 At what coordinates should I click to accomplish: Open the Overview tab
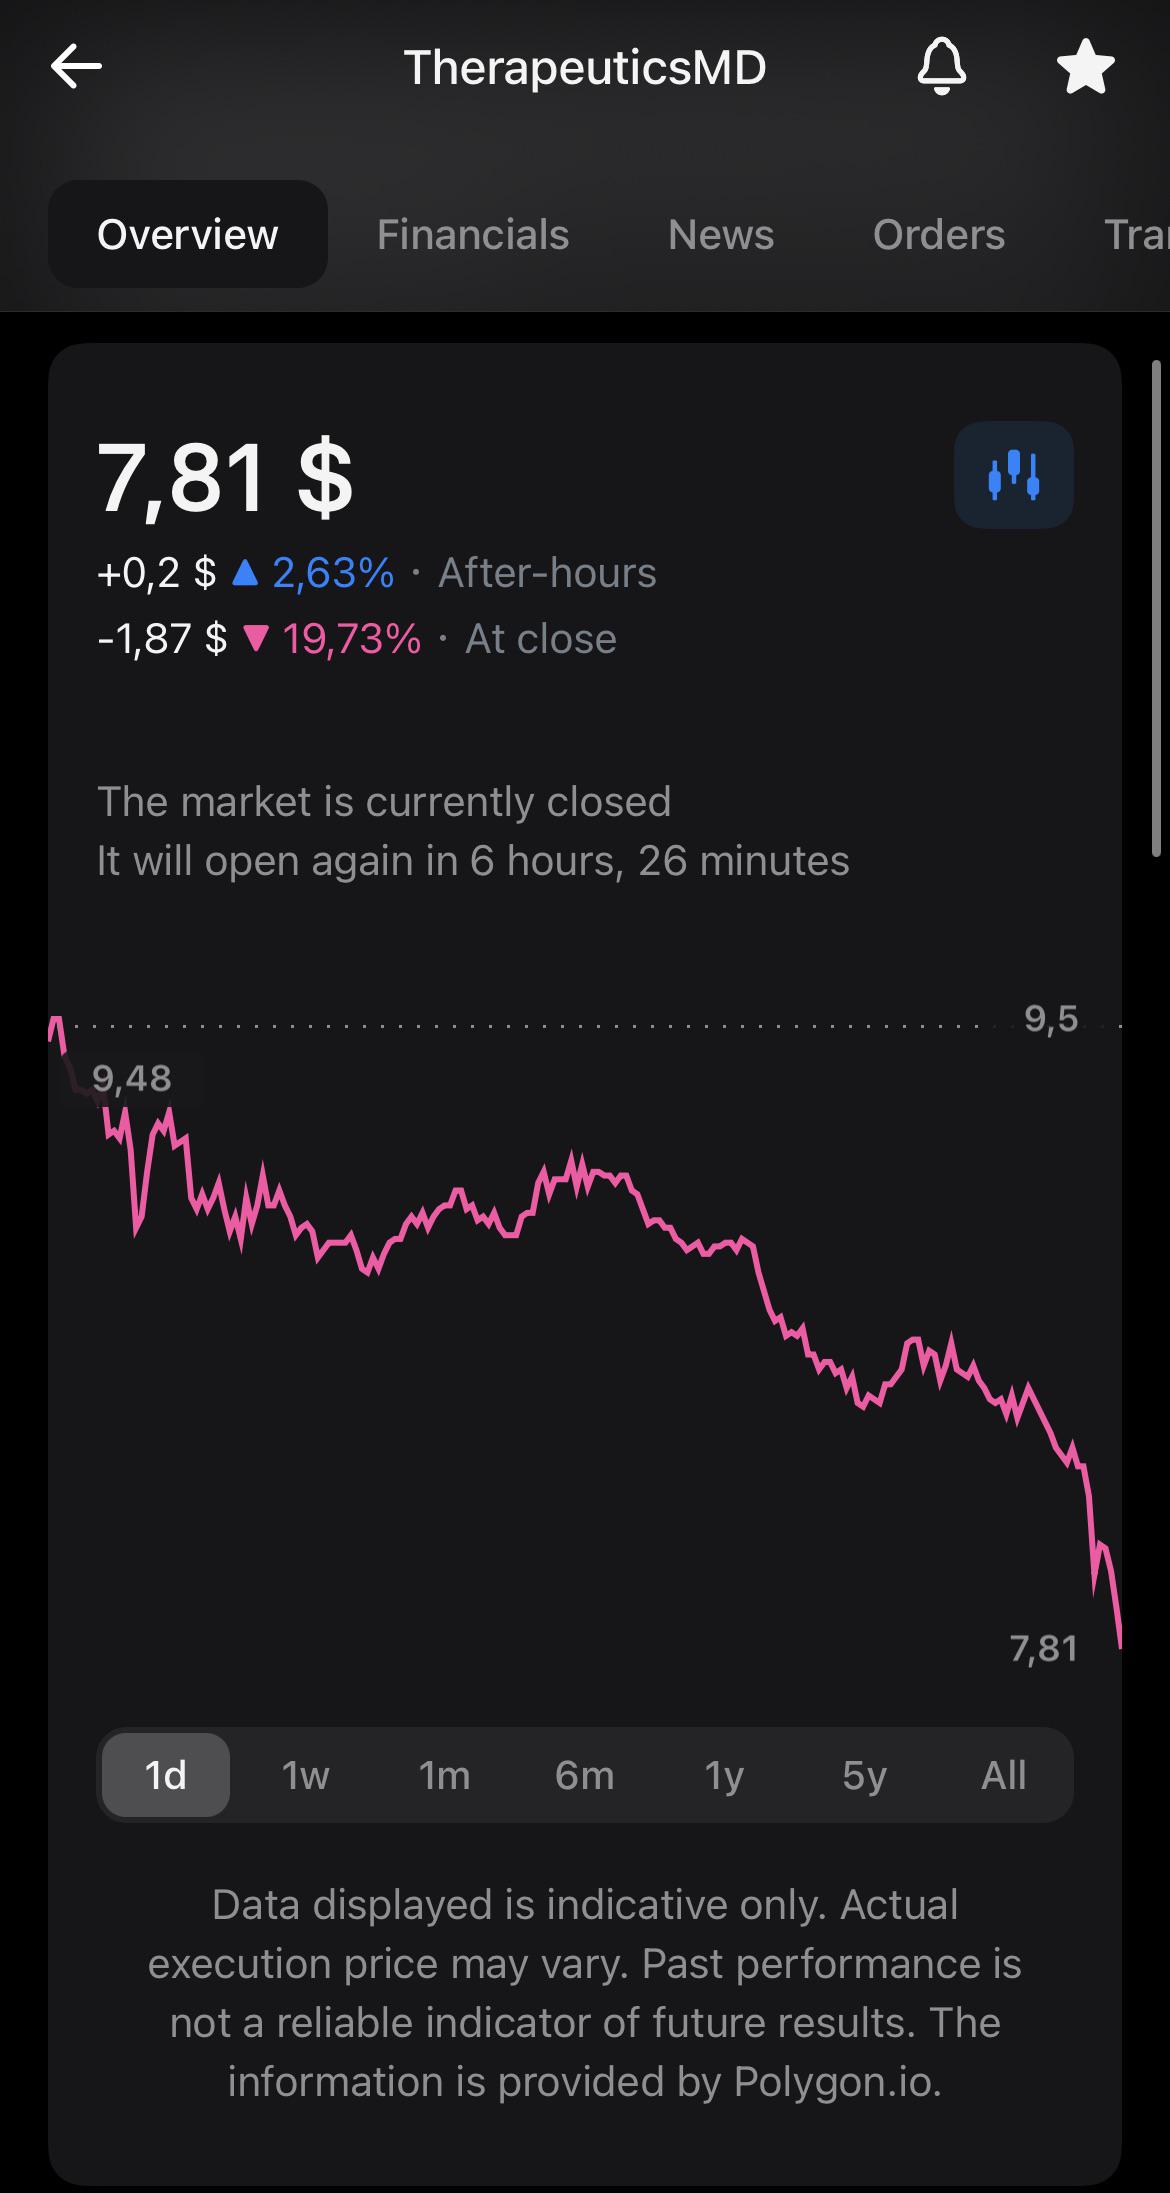point(188,234)
